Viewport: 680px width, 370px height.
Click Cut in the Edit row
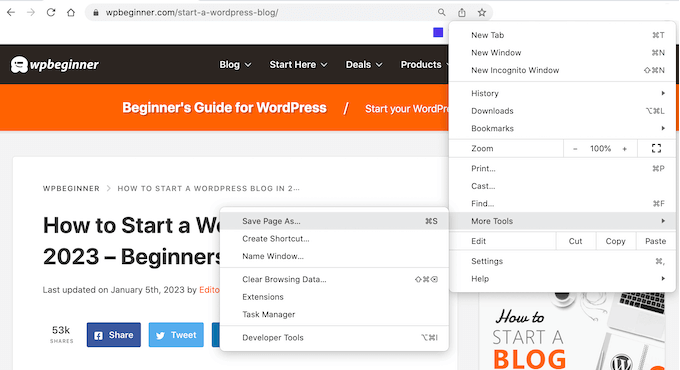pyautogui.click(x=575, y=241)
